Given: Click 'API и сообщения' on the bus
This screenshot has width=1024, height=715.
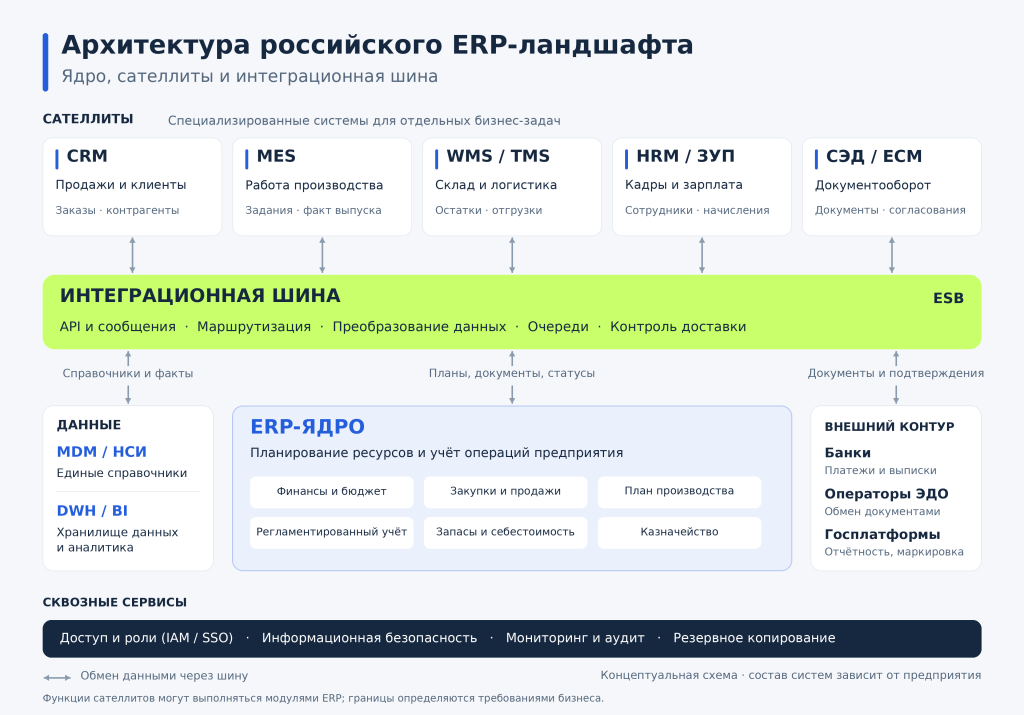Looking at the screenshot, I should [118, 326].
